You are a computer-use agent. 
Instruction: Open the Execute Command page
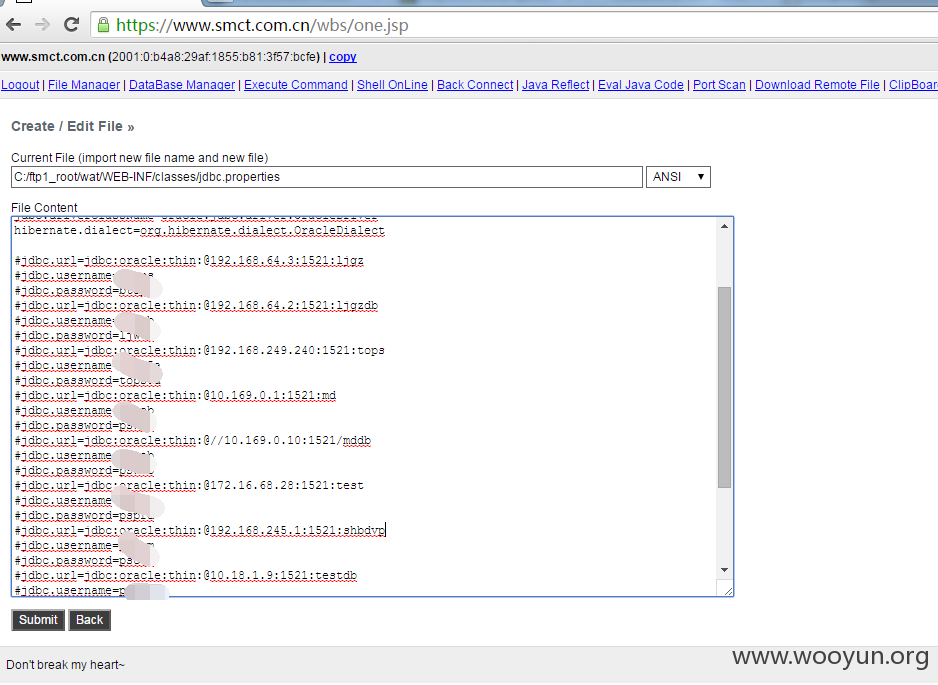click(x=296, y=85)
